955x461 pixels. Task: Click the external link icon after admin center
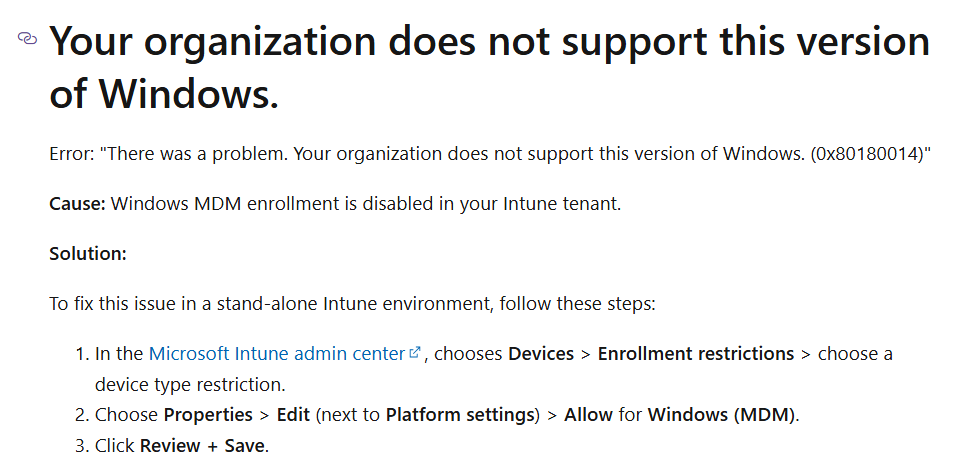click(x=415, y=353)
